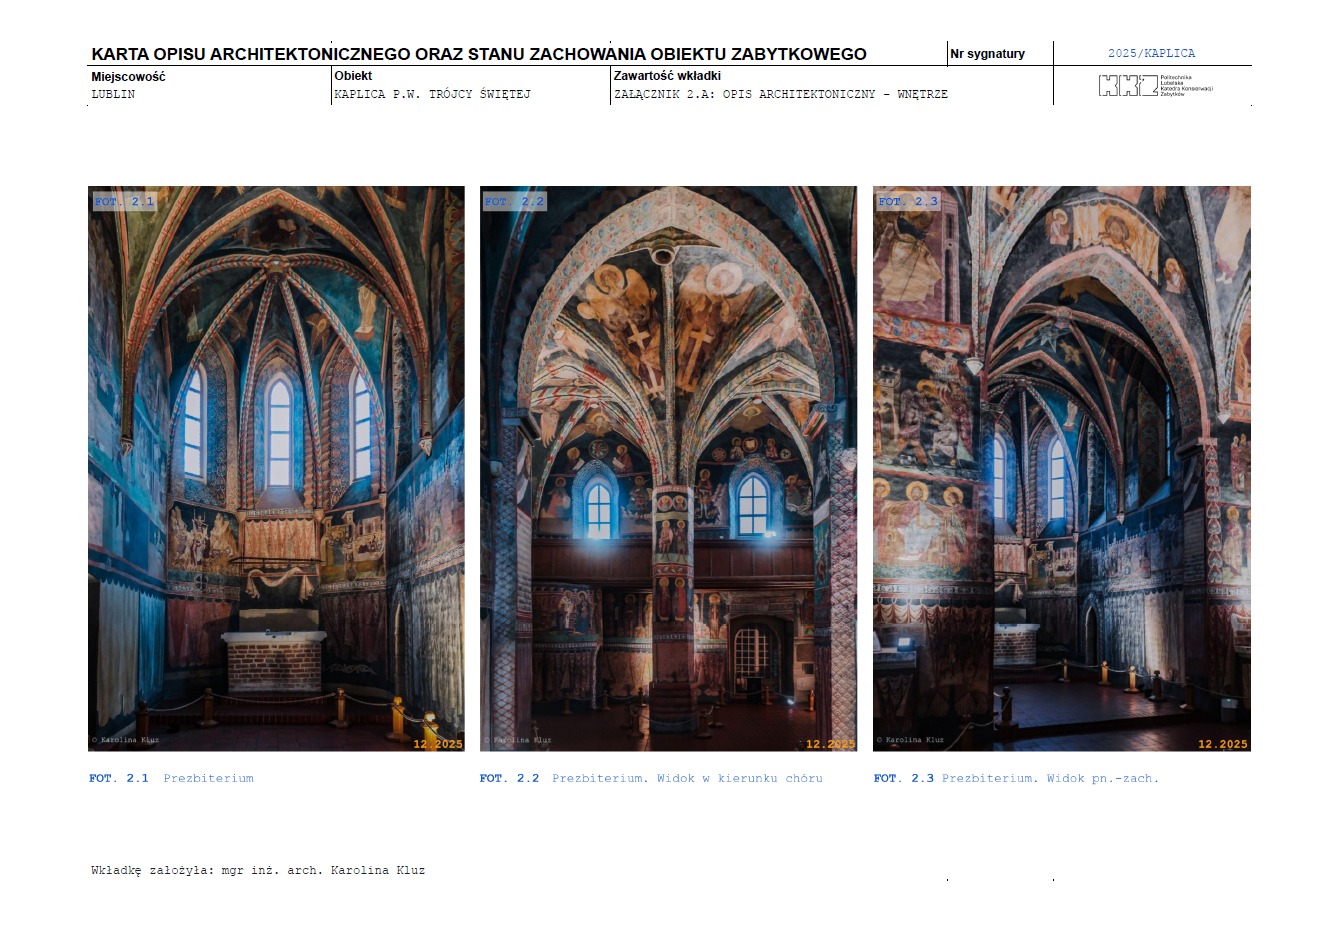Click the 'Miejscowość' field label
The height and width of the screenshot is (943, 1340).
tap(128, 76)
